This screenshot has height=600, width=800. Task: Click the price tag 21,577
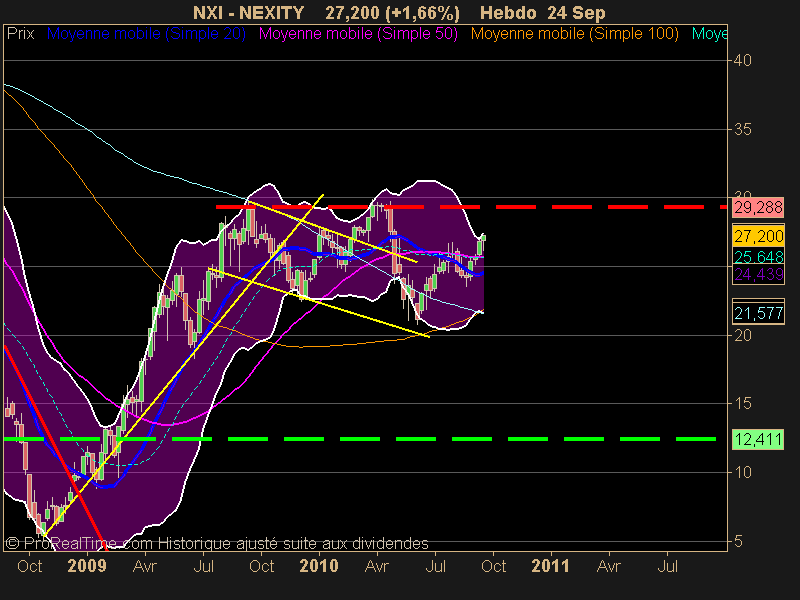pyautogui.click(x=758, y=313)
